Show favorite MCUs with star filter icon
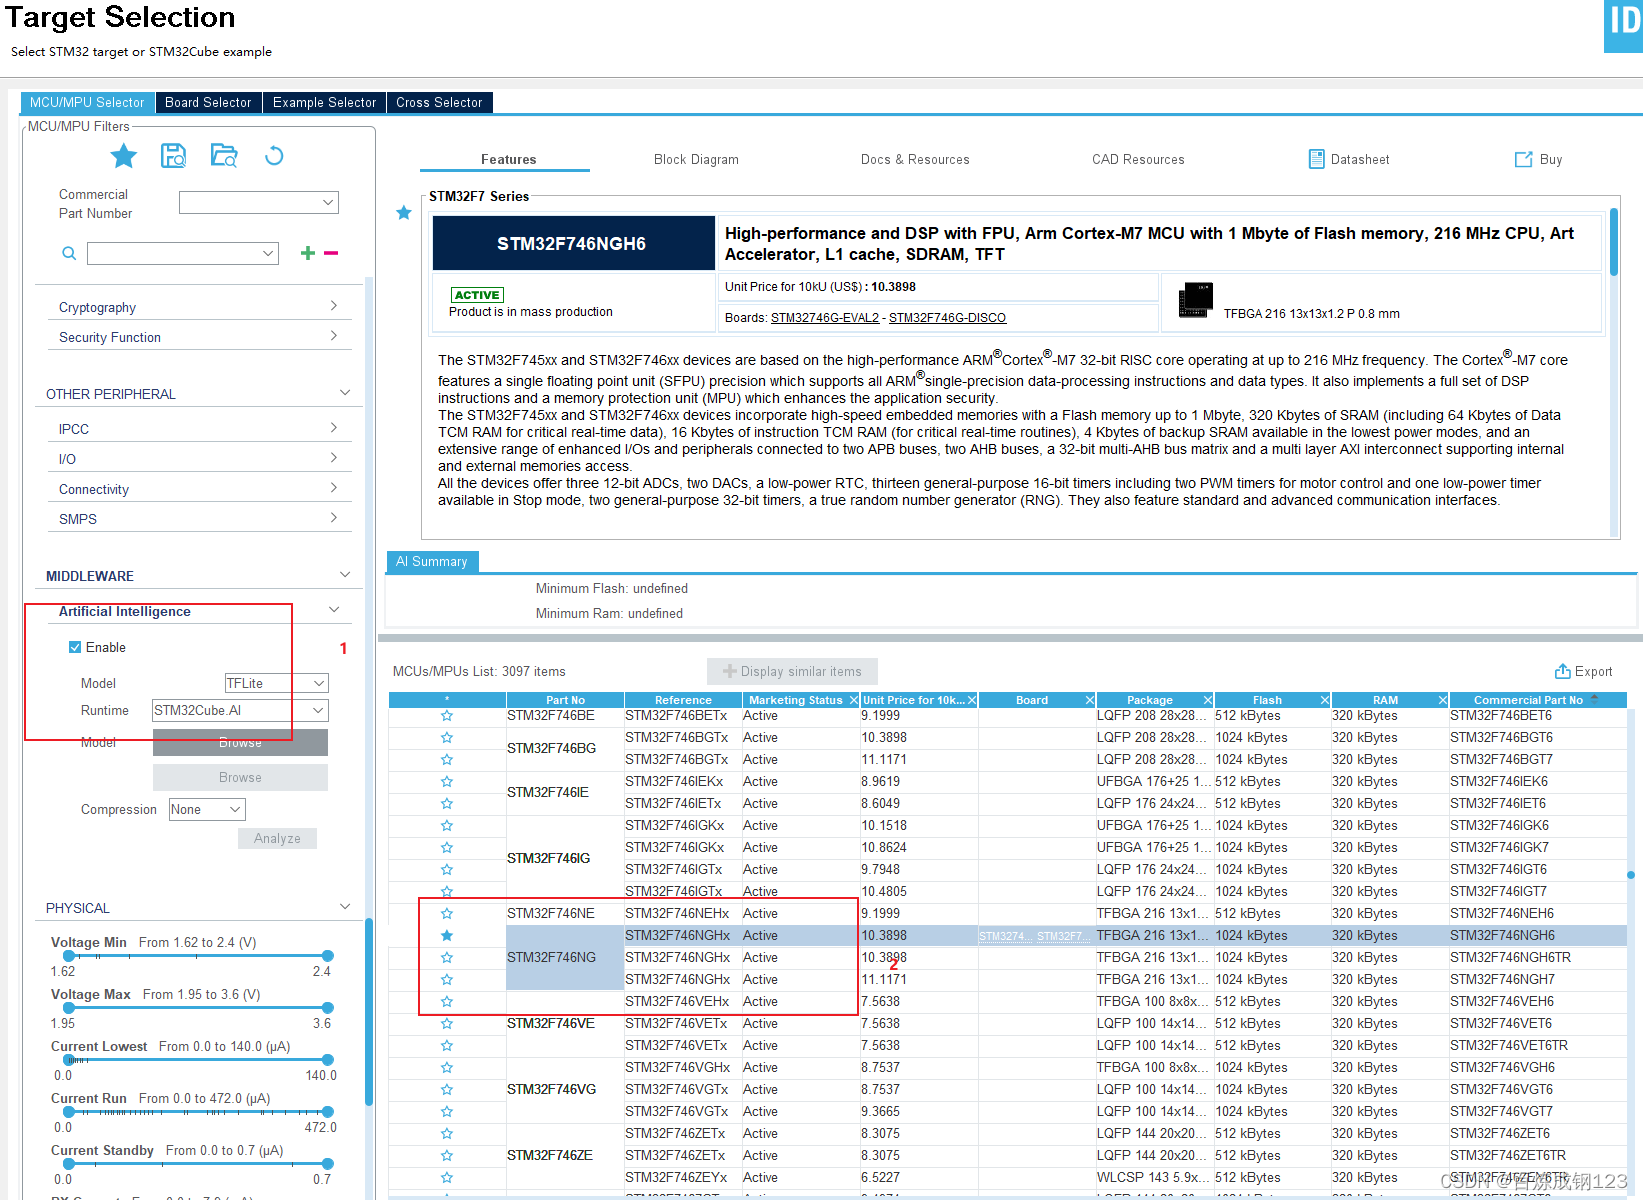Screen dimensions: 1643x1200 [x=124, y=156]
